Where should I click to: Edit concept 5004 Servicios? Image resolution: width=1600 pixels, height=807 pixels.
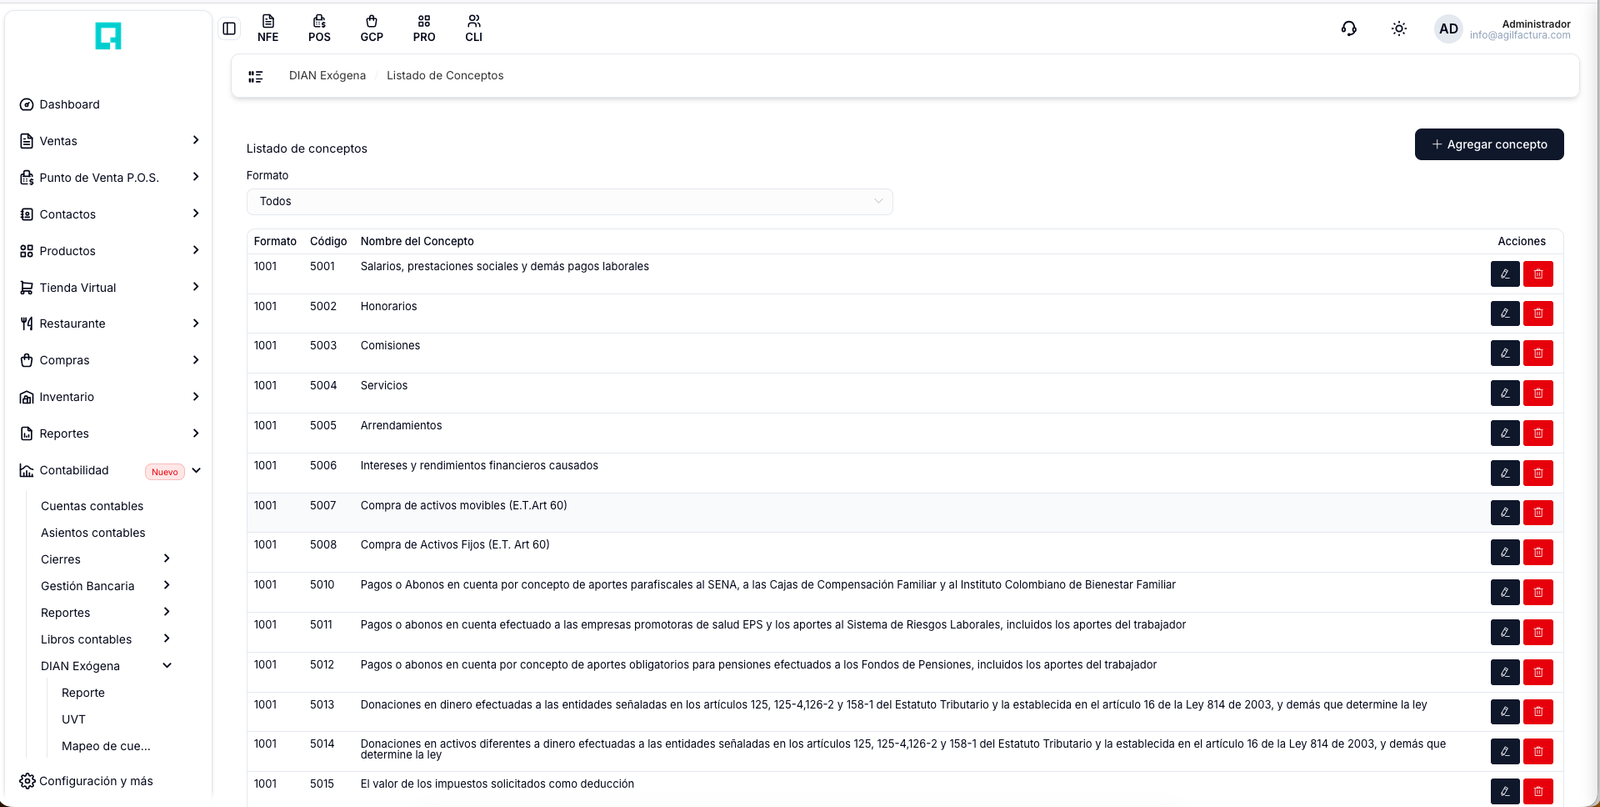point(1505,393)
